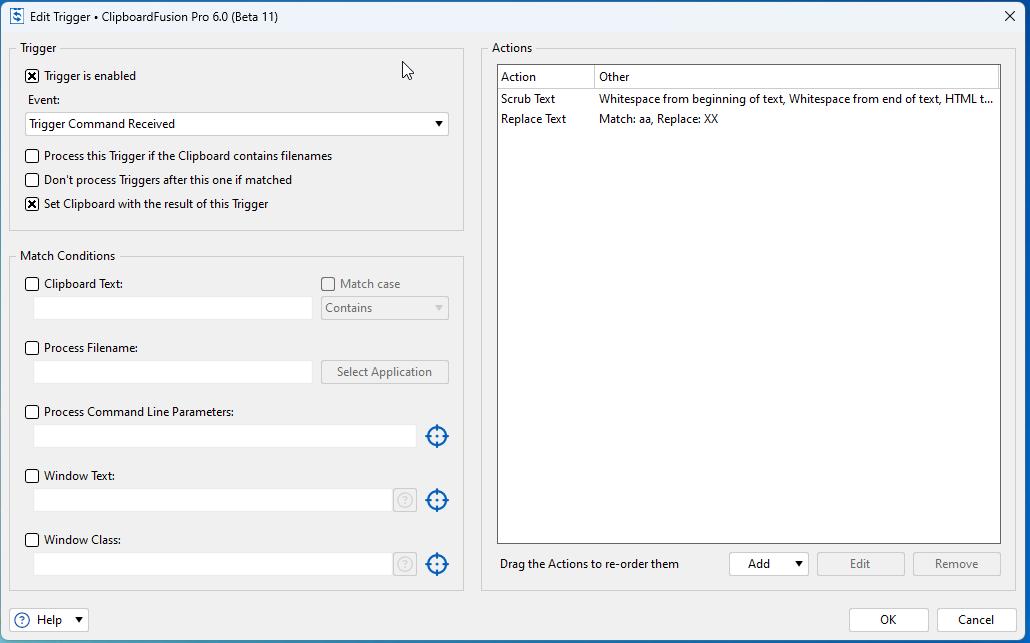Click the Window Text crosshair target icon
The height and width of the screenshot is (643, 1030).
(437, 500)
